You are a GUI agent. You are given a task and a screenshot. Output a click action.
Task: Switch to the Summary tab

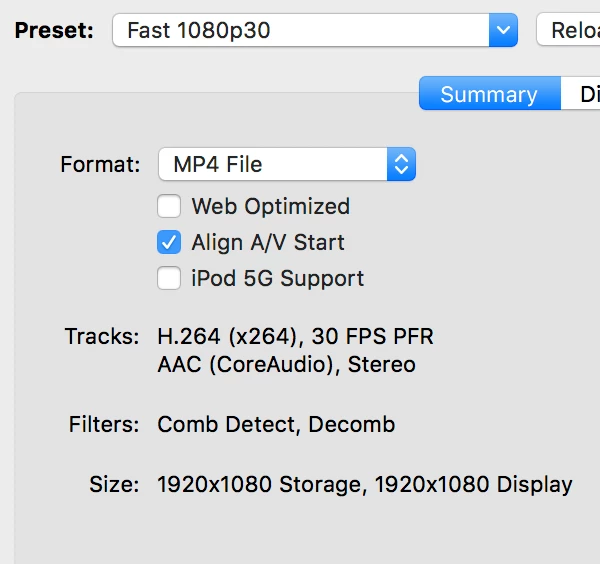(x=488, y=95)
